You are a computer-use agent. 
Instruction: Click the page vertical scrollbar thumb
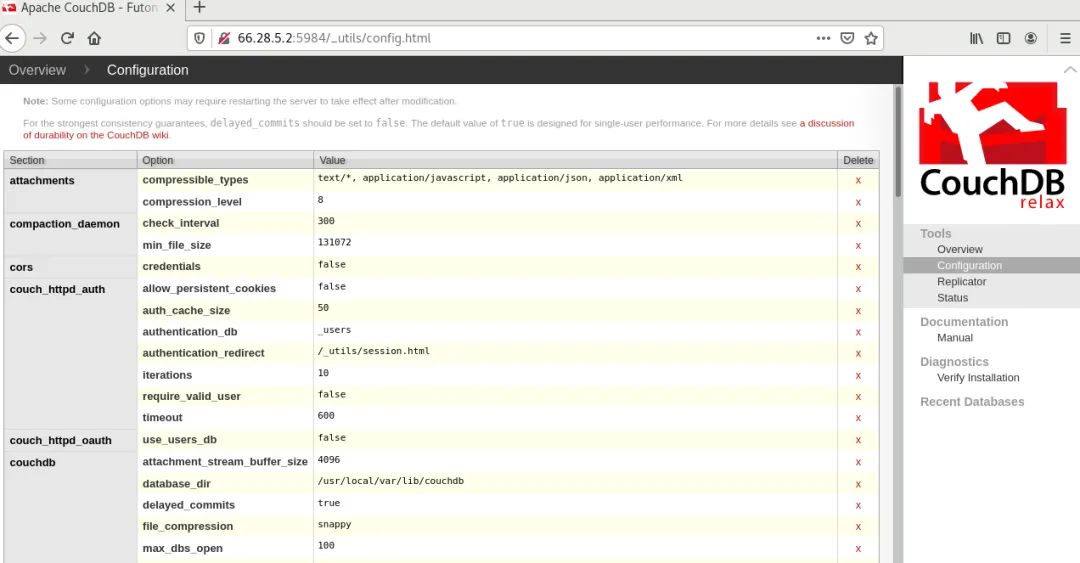pyautogui.click(x=897, y=141)
